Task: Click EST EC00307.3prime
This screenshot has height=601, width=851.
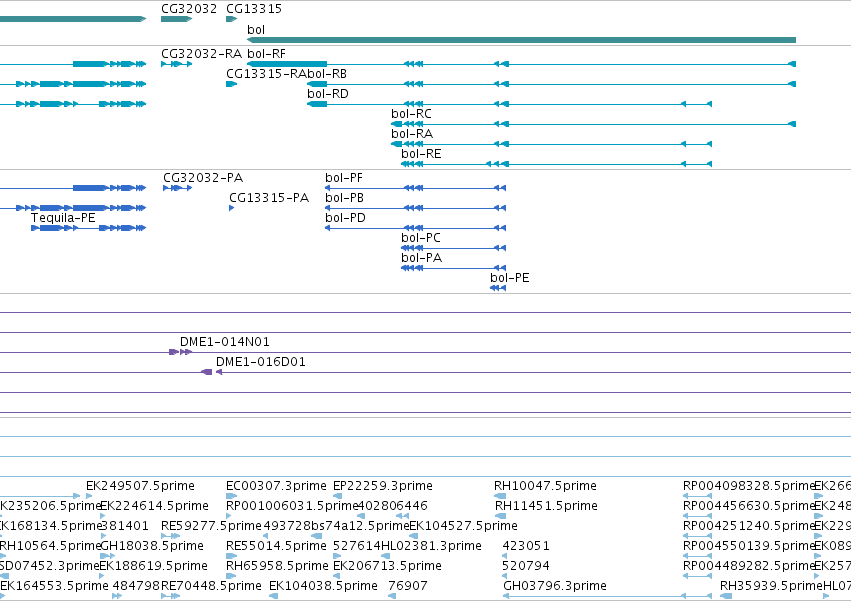Action: tap(276, 486)
